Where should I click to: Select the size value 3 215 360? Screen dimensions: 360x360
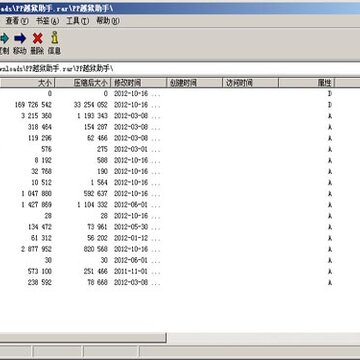click(36, 116)
